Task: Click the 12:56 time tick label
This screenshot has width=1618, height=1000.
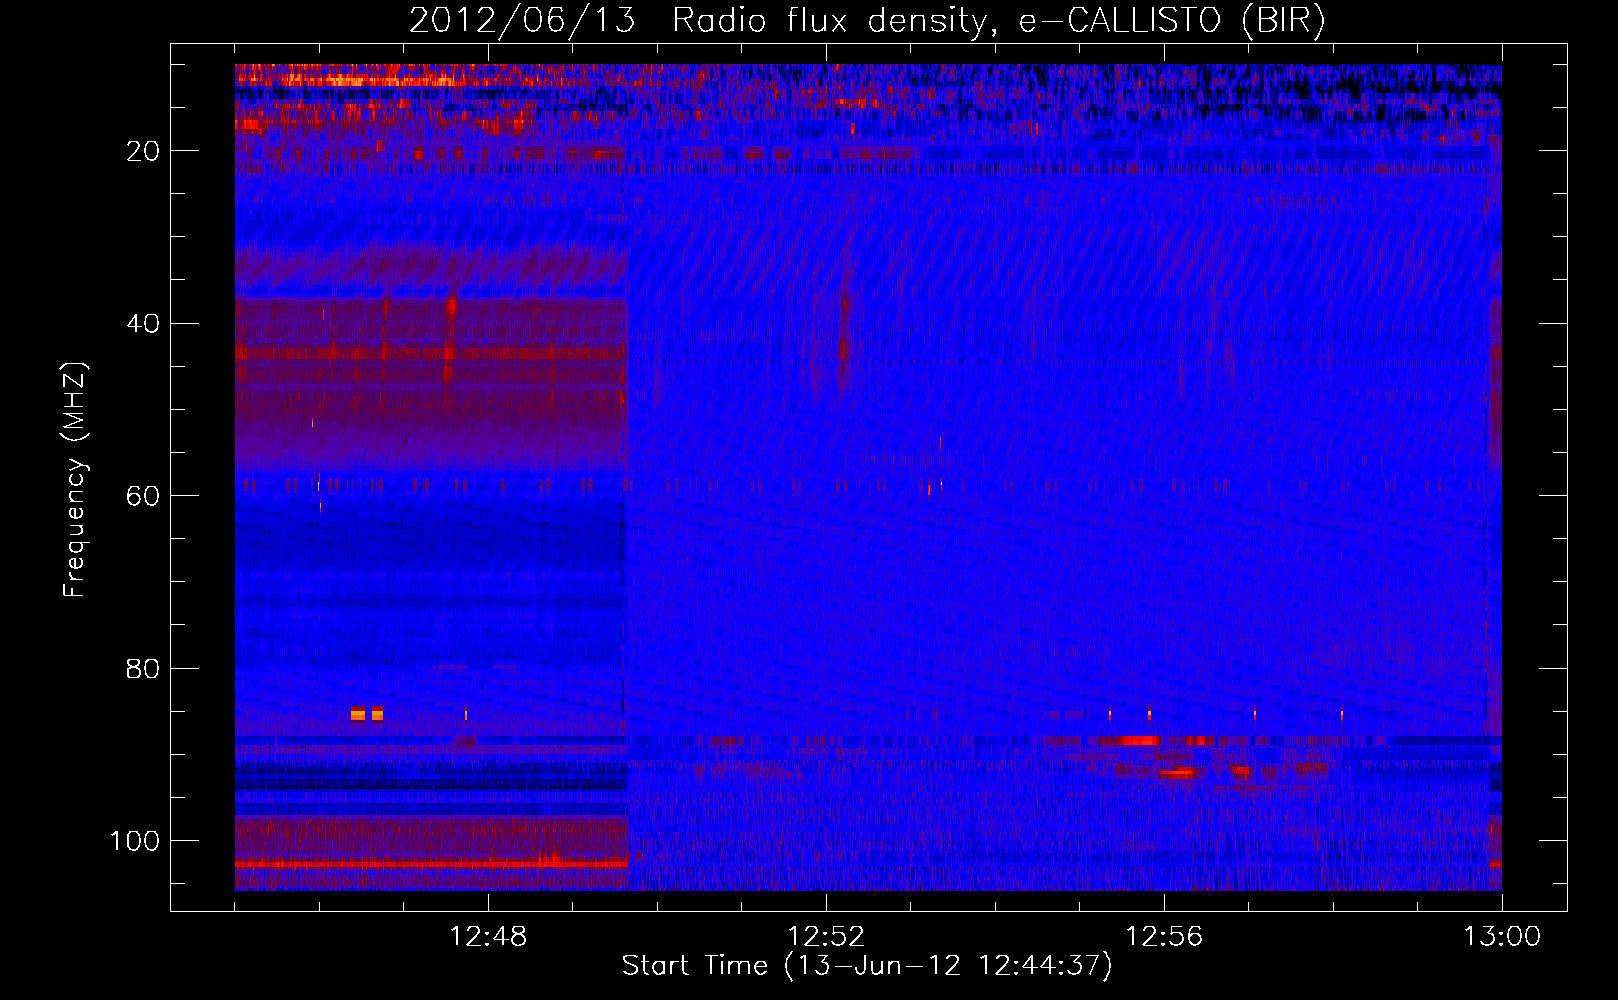Action: tap(1164, 937)
